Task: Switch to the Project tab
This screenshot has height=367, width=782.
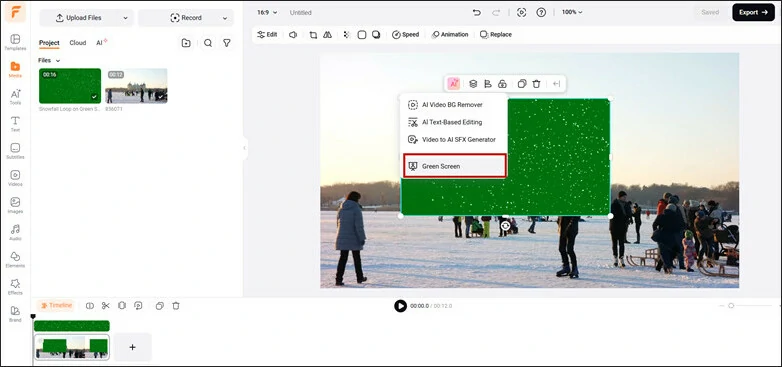Action: [x=49, y=43]
